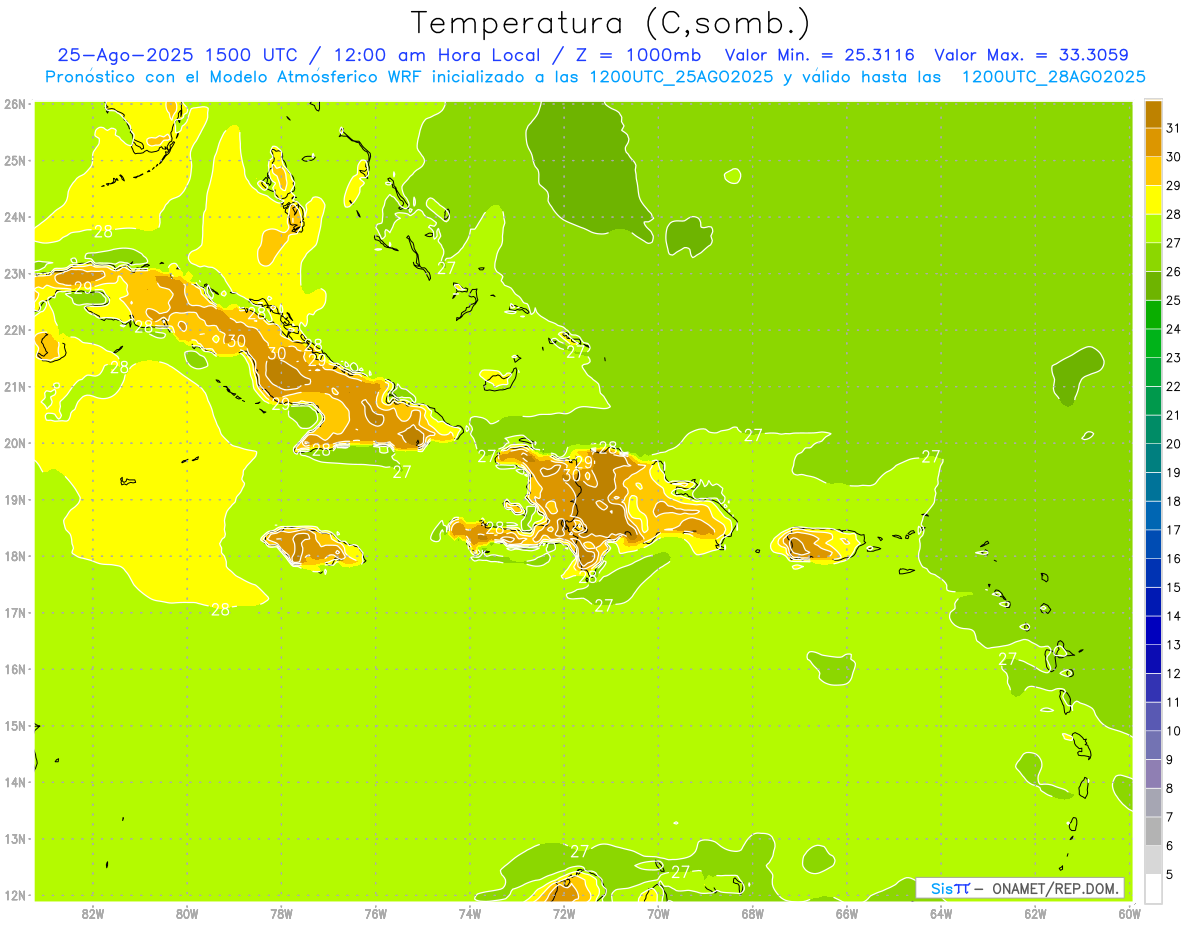Viewport: 1200px width, 927px height.
Task: Pick the yellow-green swatch between 27 and 28
Action: [1153, 228]
